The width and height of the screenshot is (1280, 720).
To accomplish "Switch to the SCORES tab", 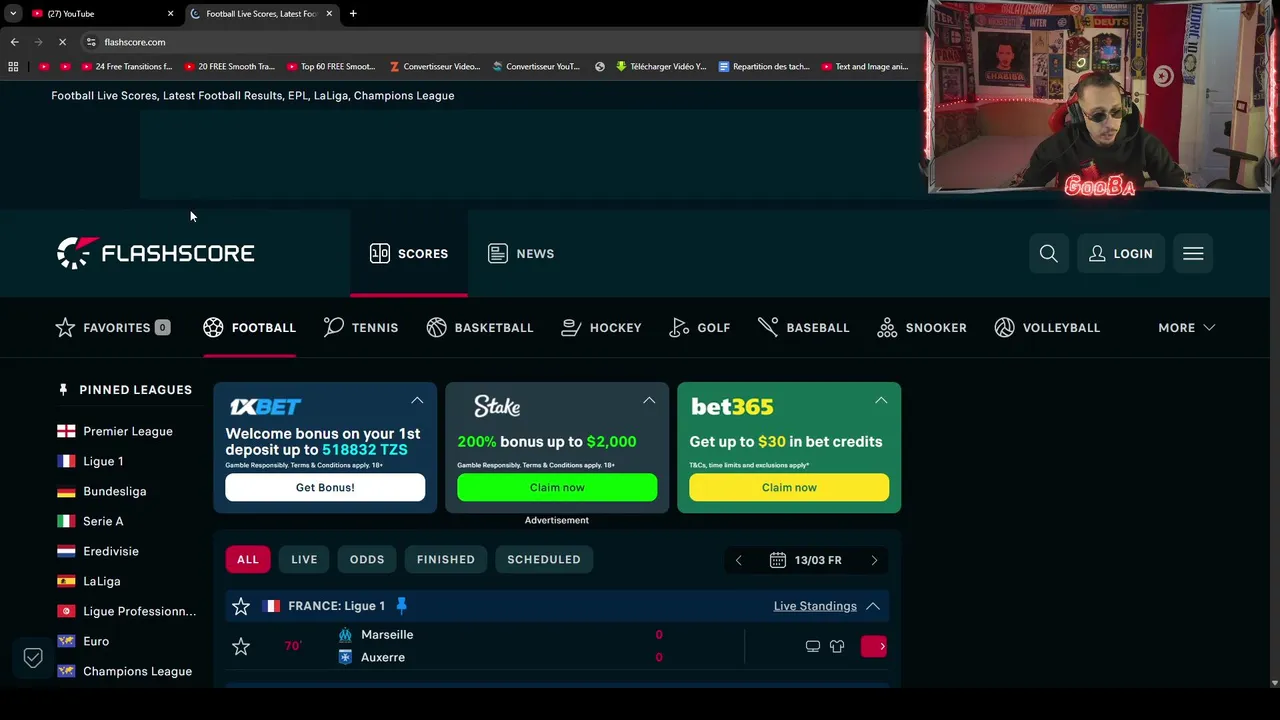I will 409,254.
